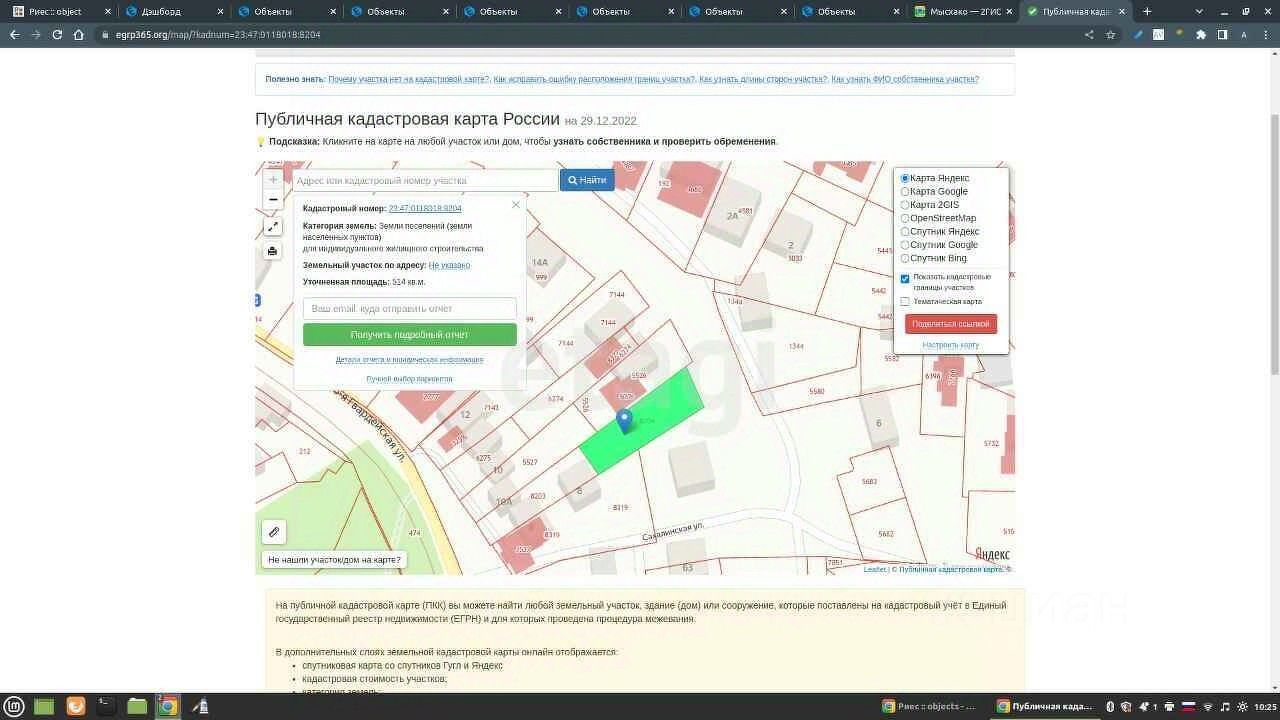This screenshot has width=1280, height=720.
Task: Click the address or cadastral number search field
Action: point(425,180)
